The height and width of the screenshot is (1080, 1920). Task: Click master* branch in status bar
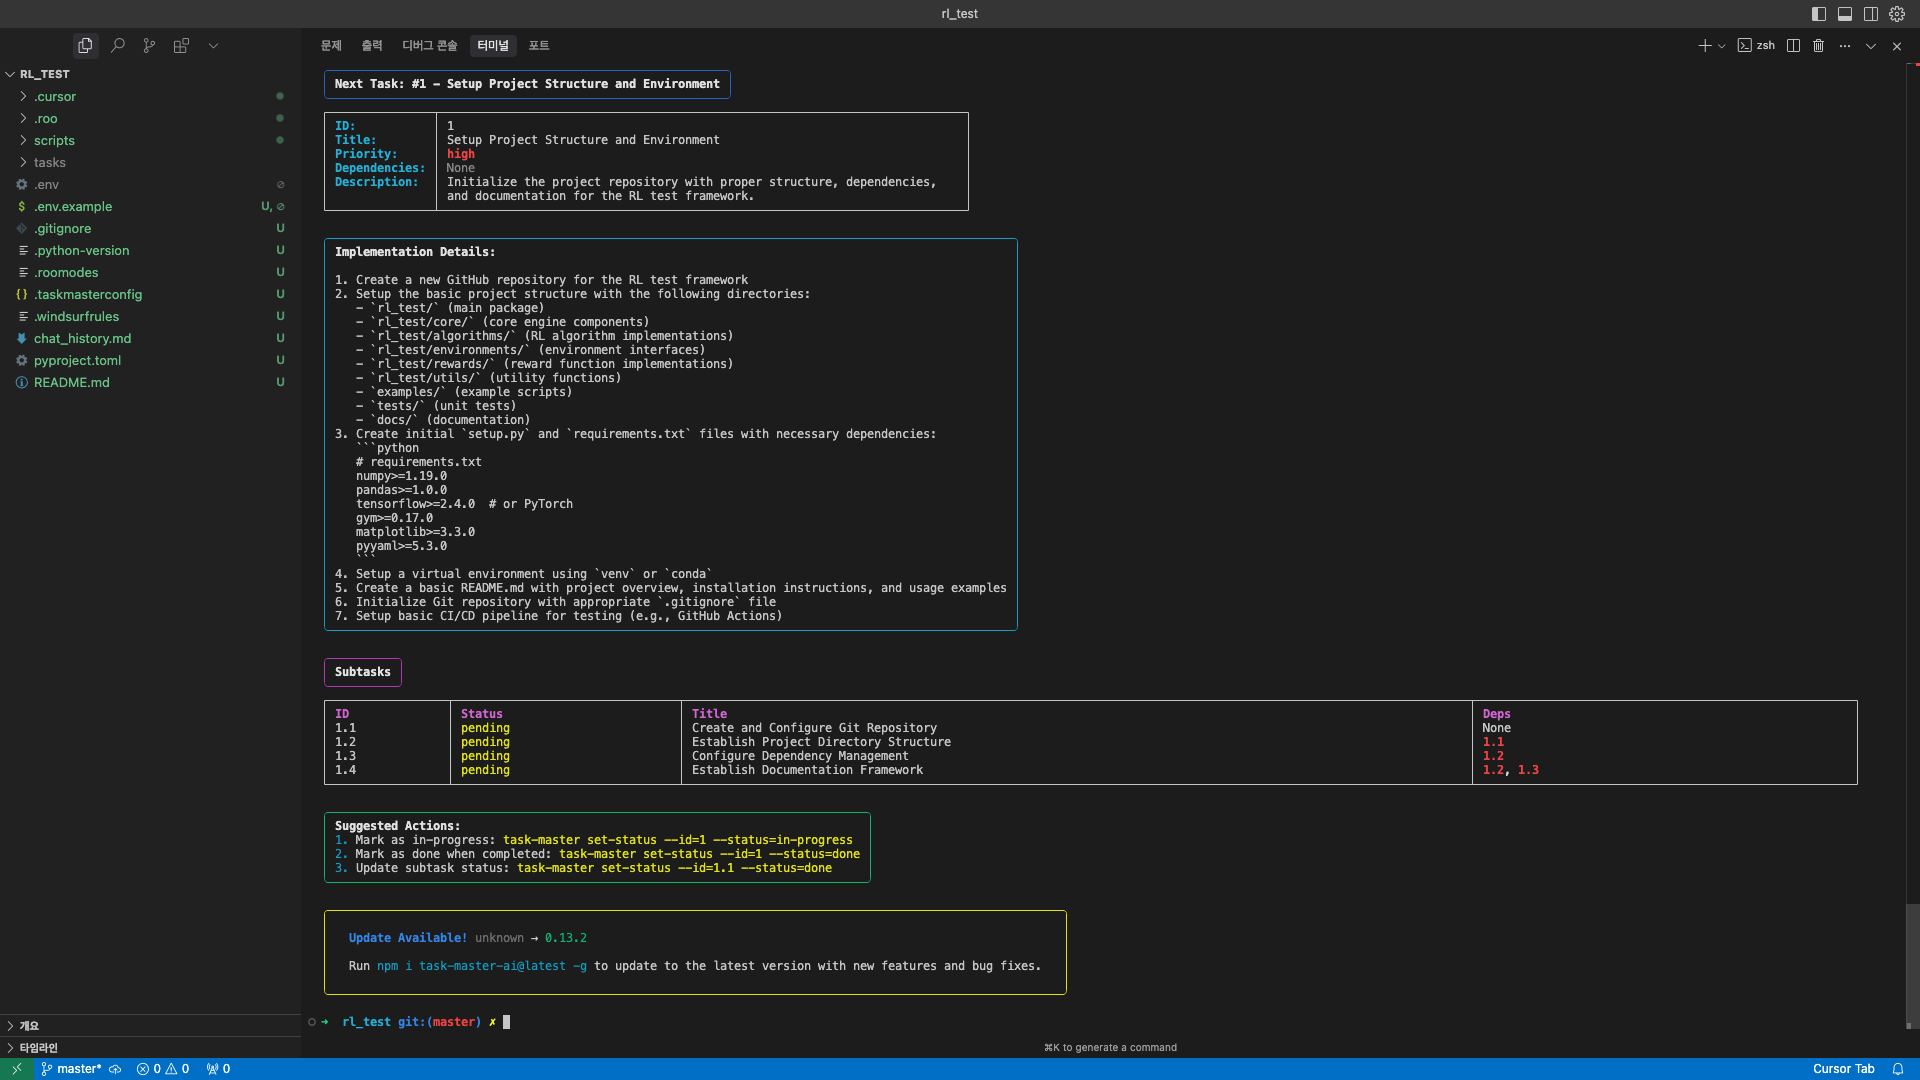pos(71,1069)
